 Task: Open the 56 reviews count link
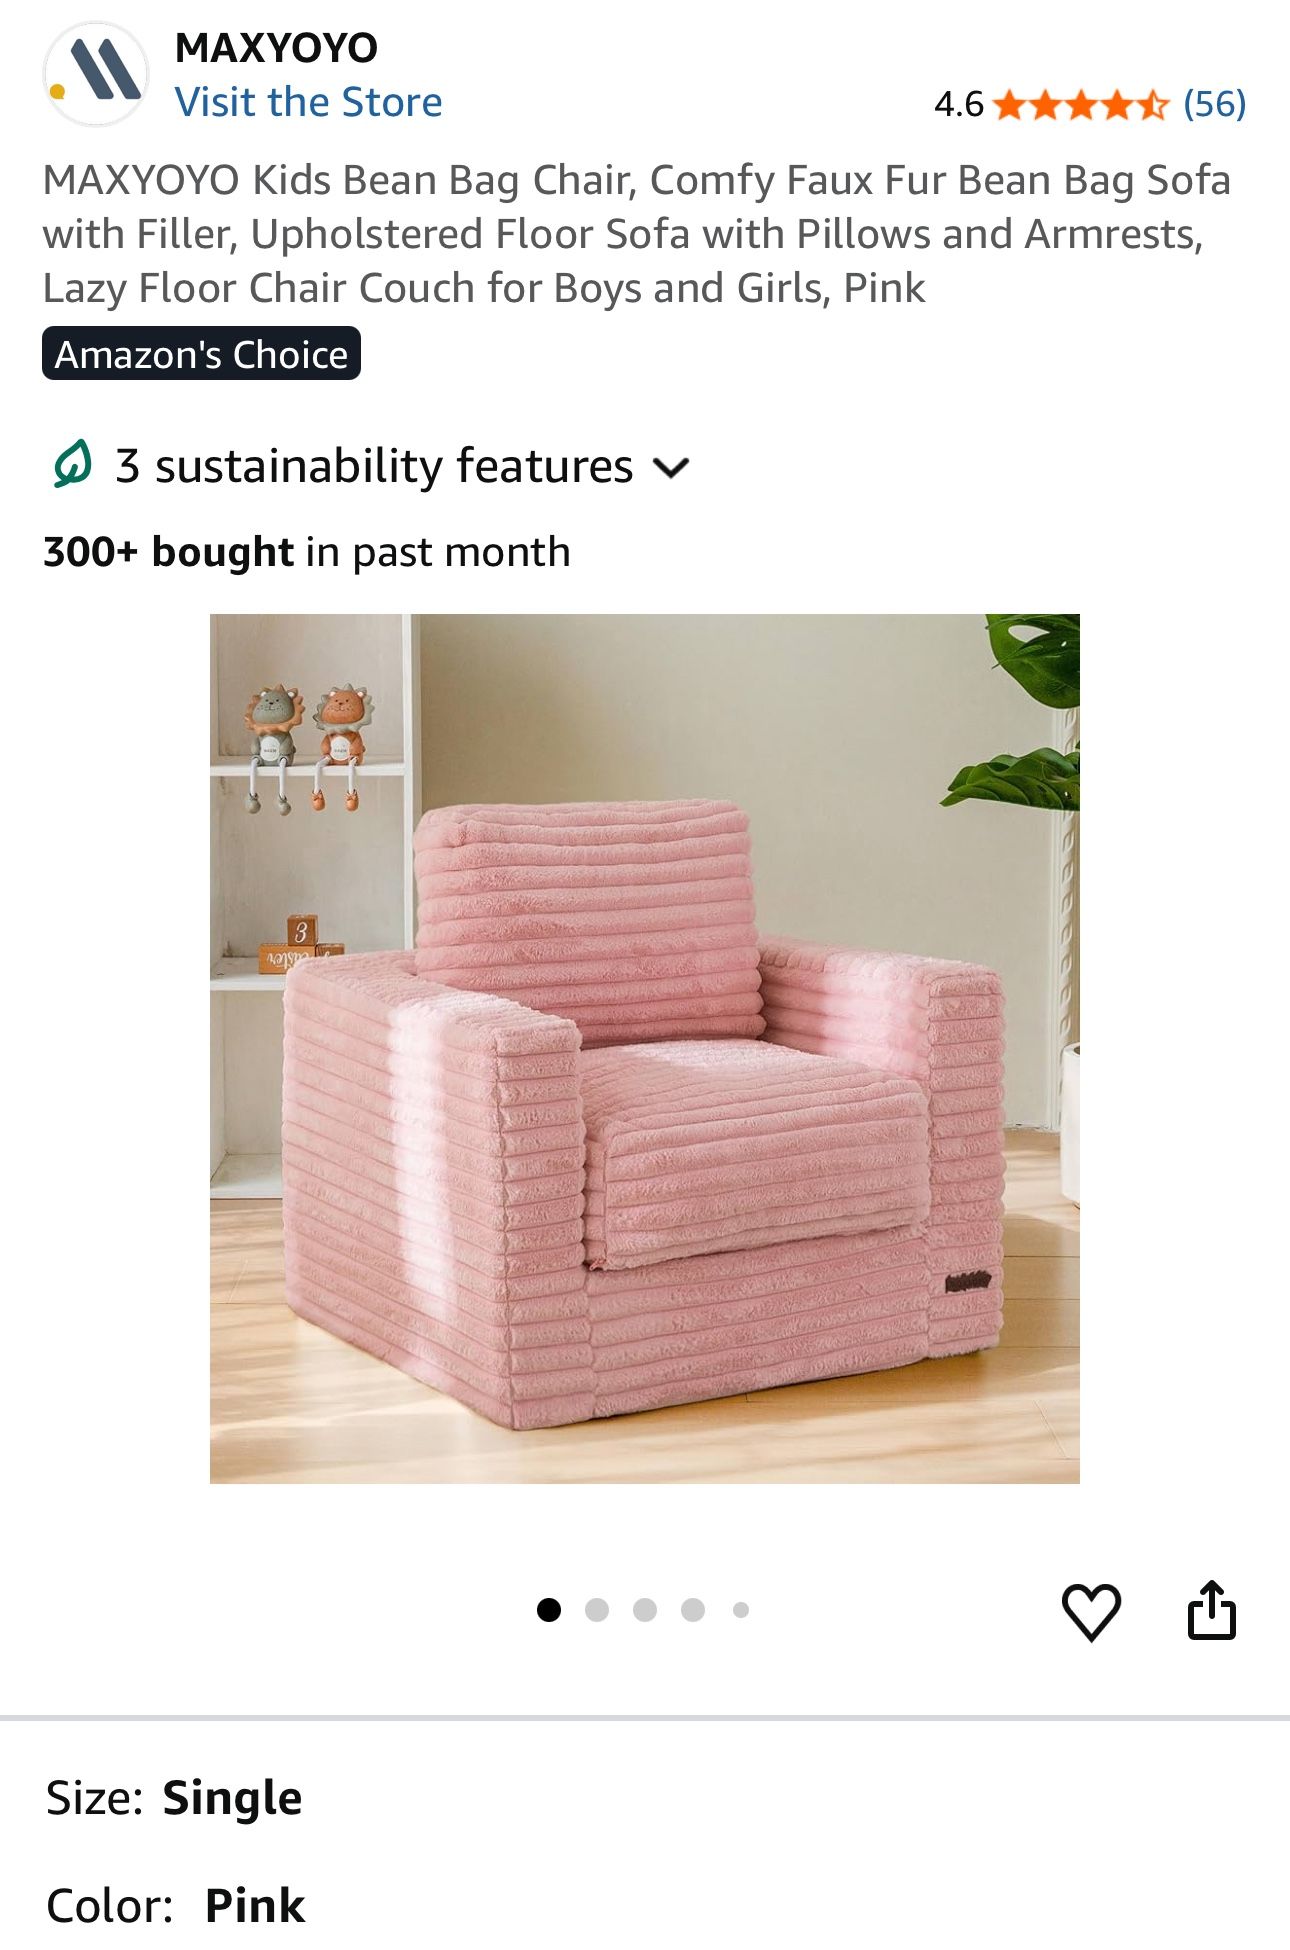click(x=1215, y=104)
